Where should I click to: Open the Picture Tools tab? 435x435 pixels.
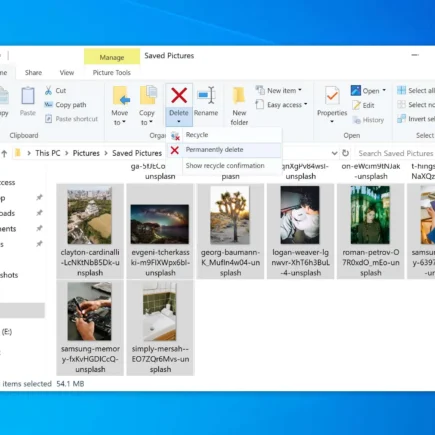[112, 73]
